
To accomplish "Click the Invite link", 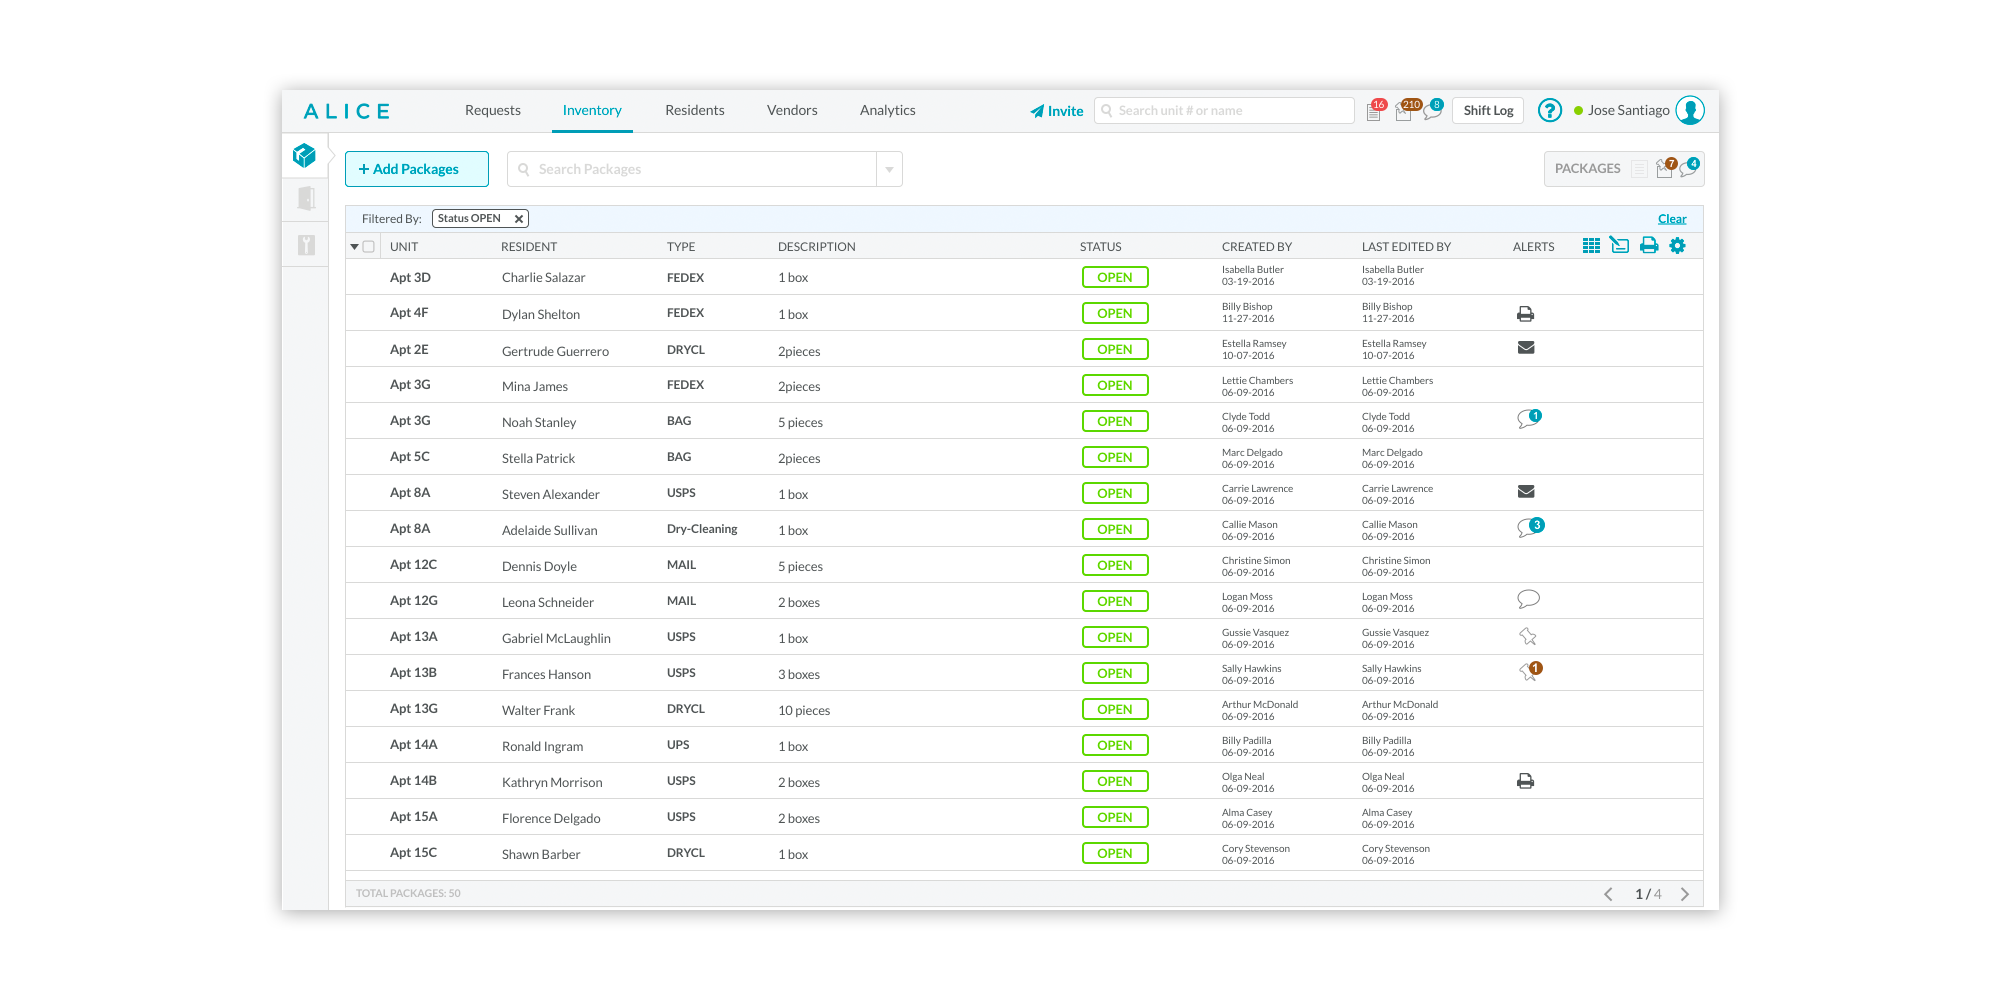I will tap(1057, 111).
